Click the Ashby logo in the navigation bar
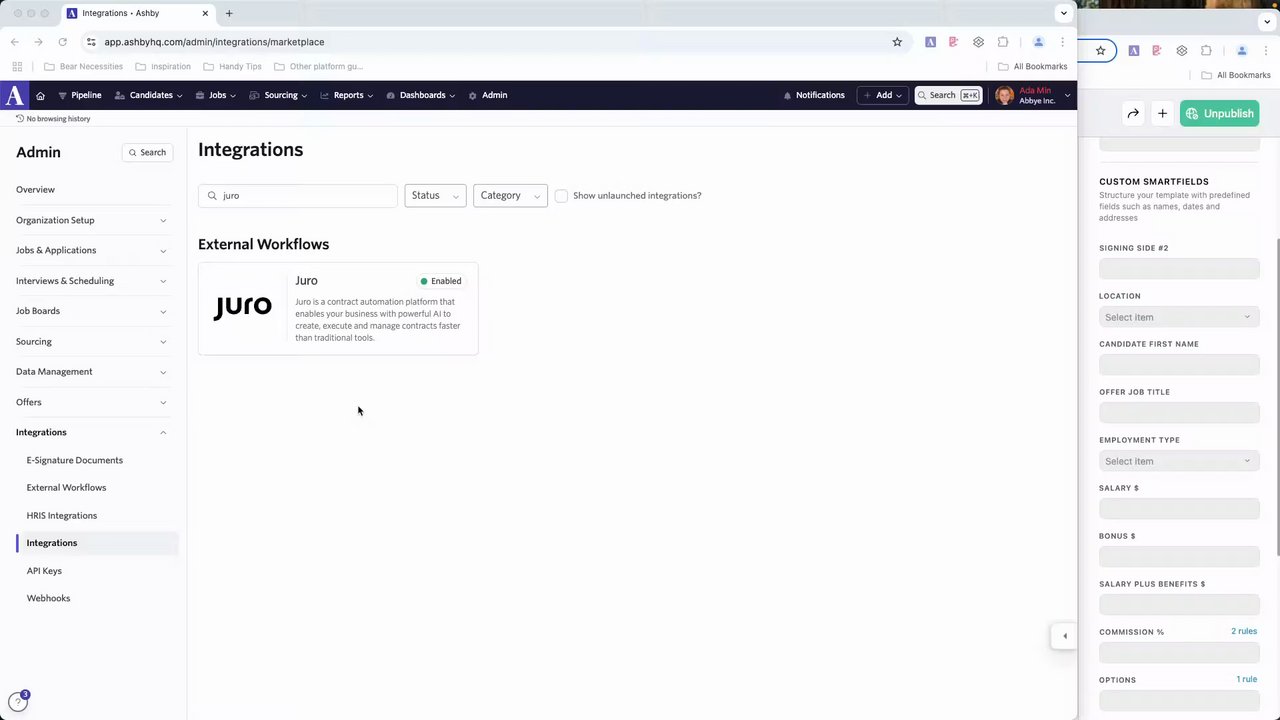Image resolution: width=1280 pixels, height=720 pixels. tap(14, 95)
